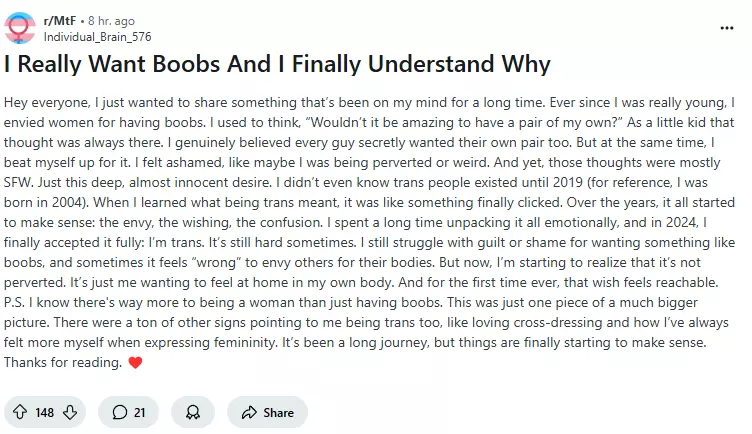The height and width of the screenshot is (434, 752).
Task: Click the red heart emoji in the post
Action: 136,362
